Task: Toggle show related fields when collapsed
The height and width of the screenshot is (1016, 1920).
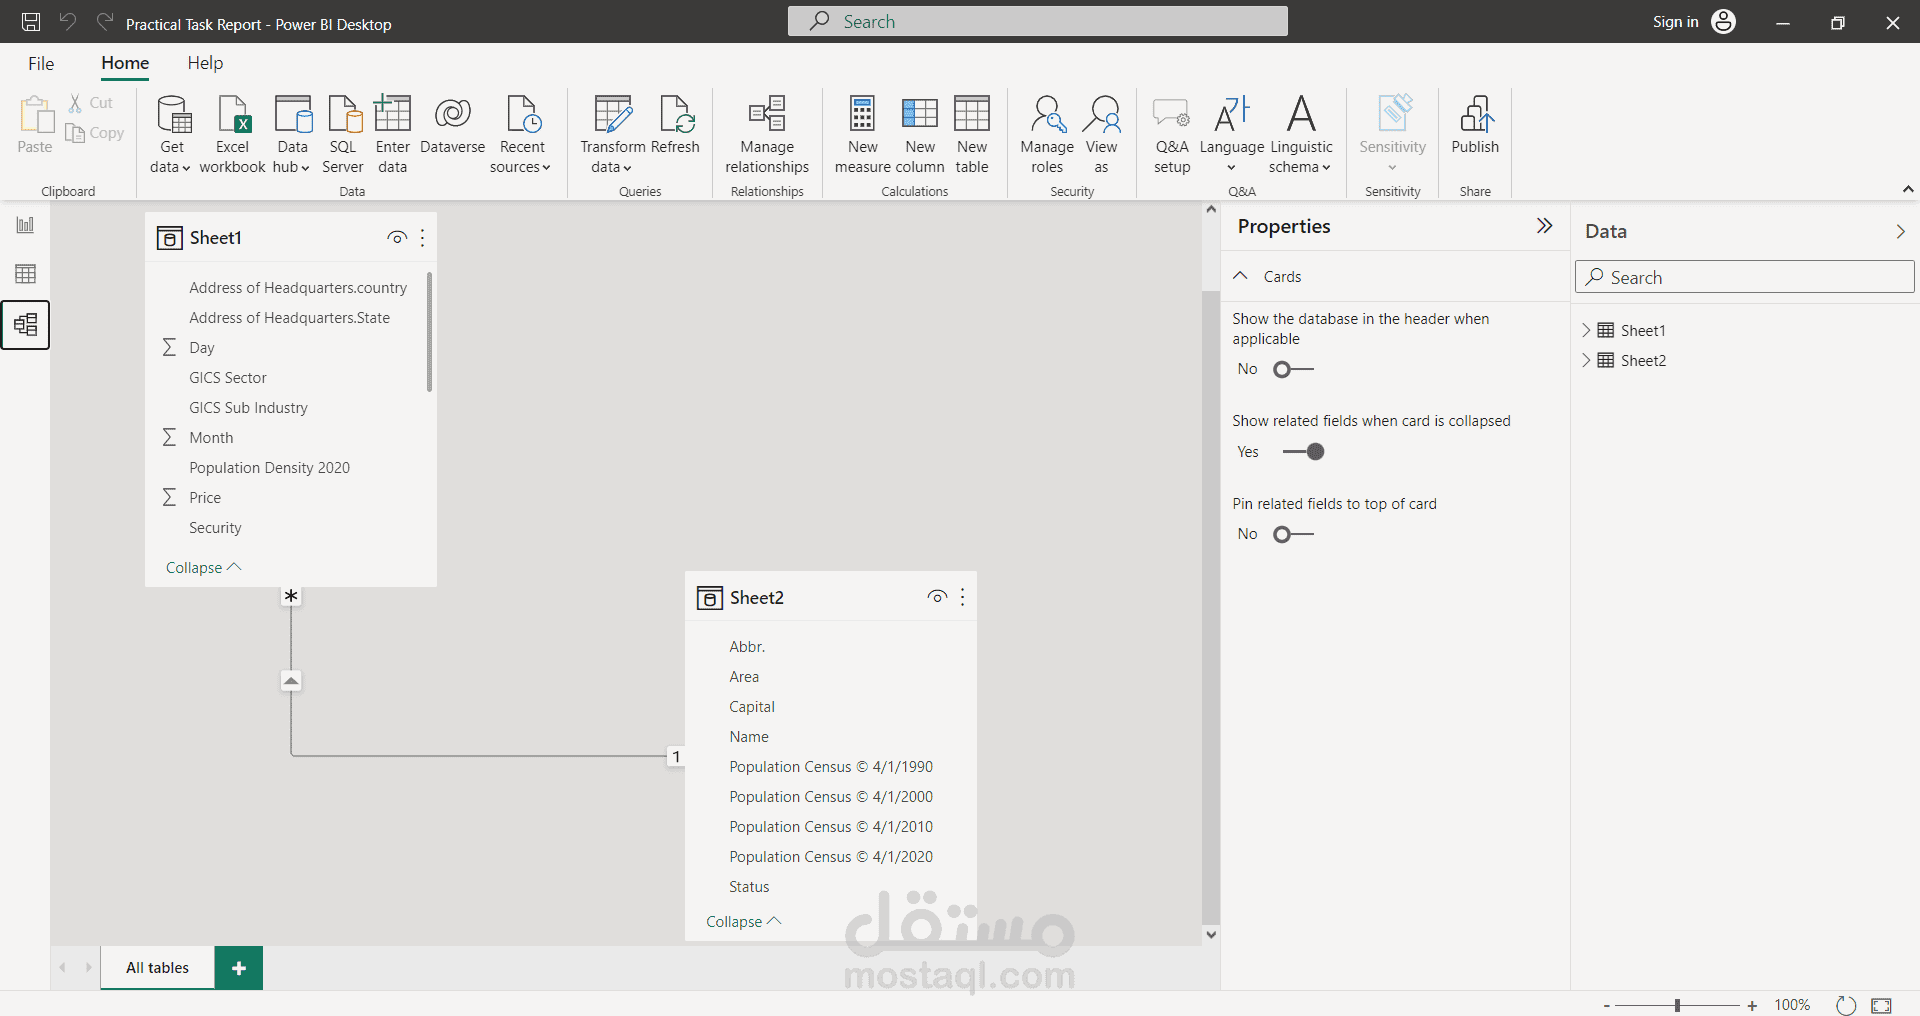Action: point(1303,452)
